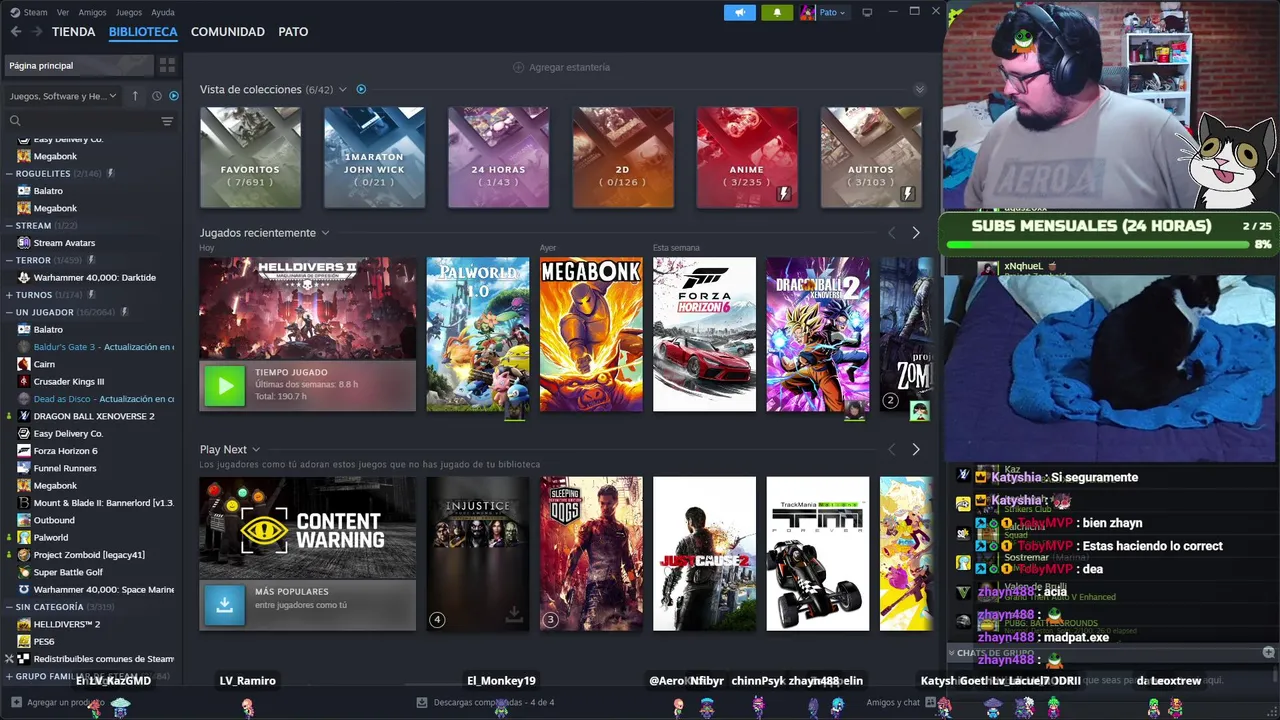The image size is (1280, 720).
Task: Open the Just Cause 2 cover art
Action: [704, 554]
